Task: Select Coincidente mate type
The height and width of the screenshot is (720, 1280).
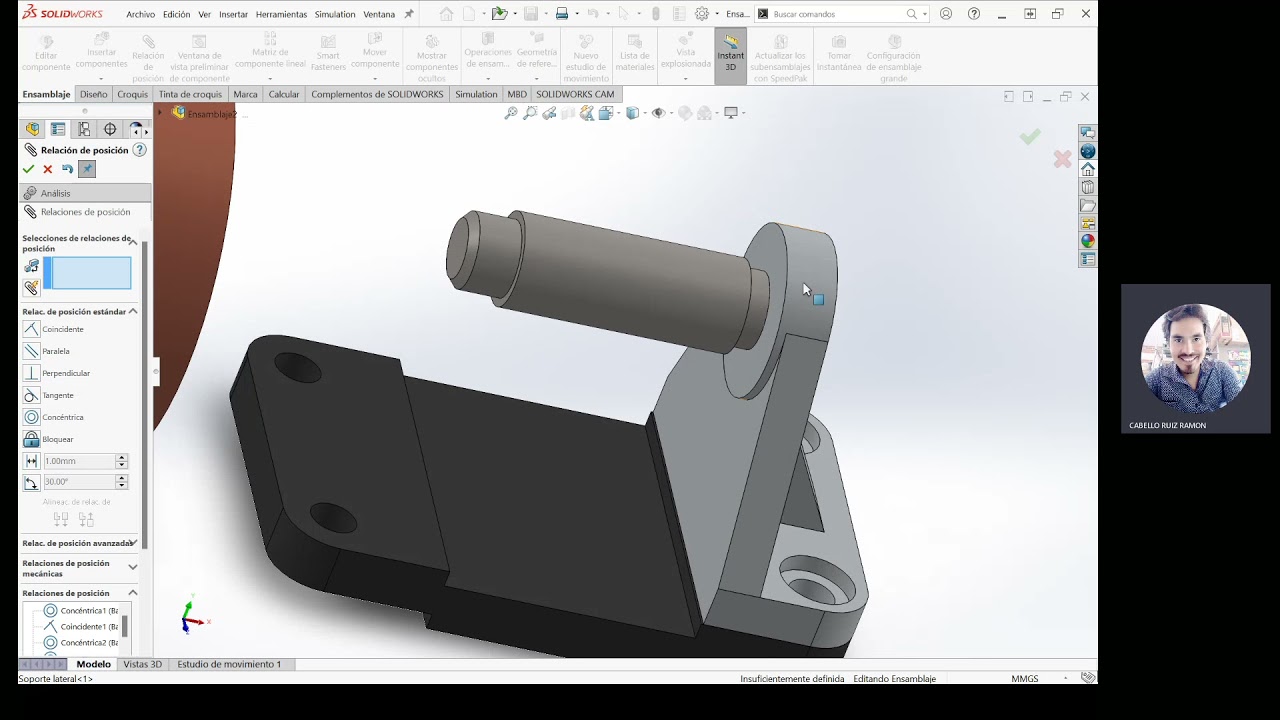Action: [54, 329]
